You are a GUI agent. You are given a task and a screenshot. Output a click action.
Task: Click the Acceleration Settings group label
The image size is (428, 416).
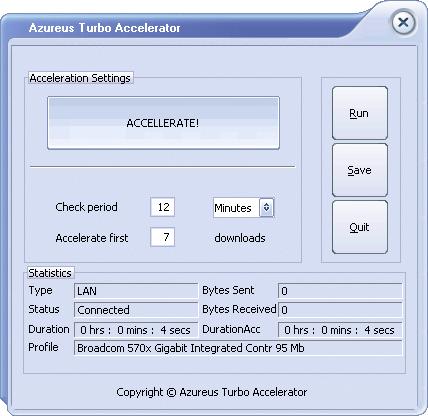point(80,78)
